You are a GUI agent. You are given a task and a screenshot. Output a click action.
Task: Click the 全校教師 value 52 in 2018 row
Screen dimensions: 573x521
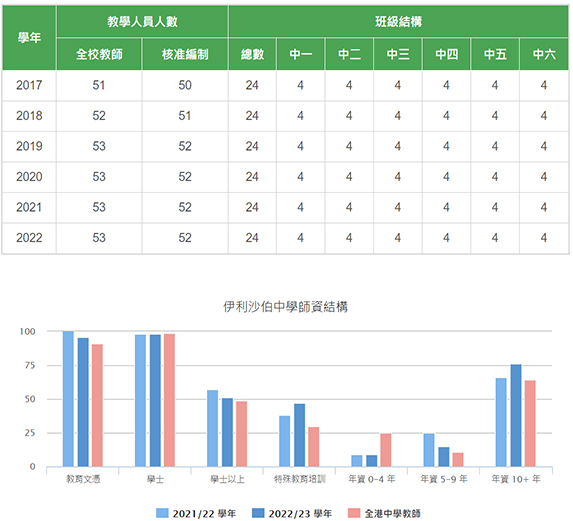99,116
